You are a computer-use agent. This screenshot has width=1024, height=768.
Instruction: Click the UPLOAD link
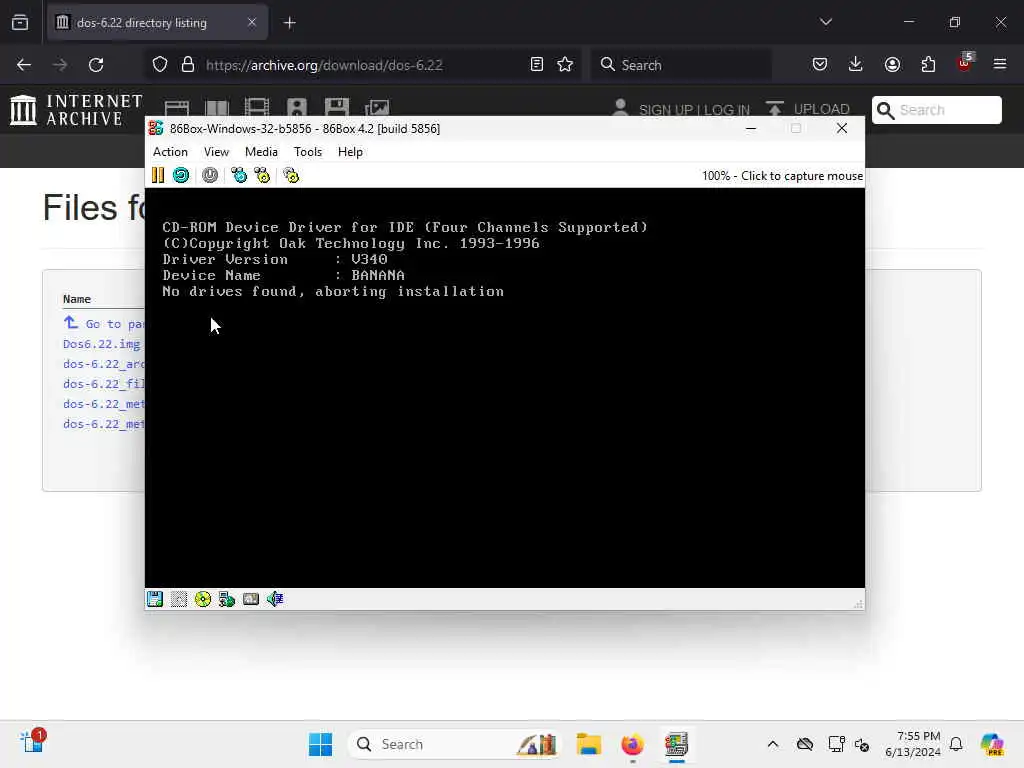[x=822, y=109]
